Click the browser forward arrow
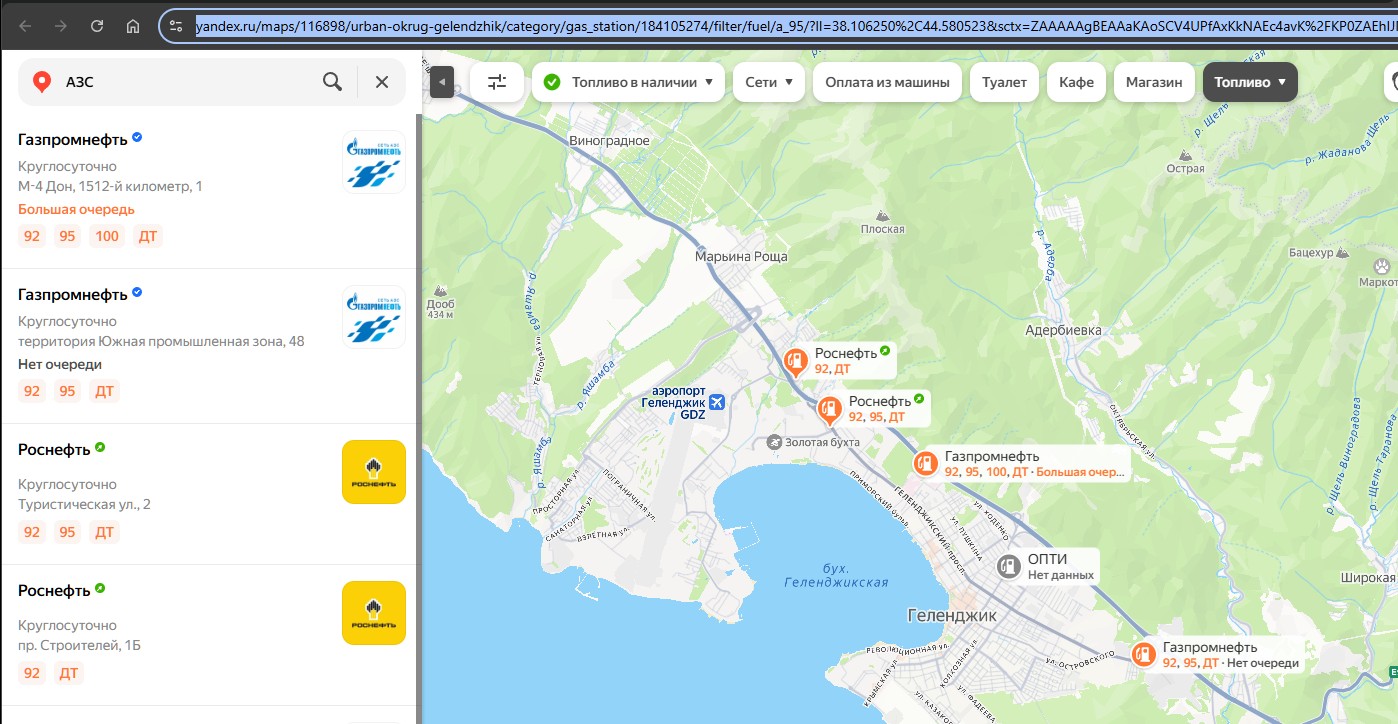This screenshot has width=1398, height=724. tap(61, 26)
